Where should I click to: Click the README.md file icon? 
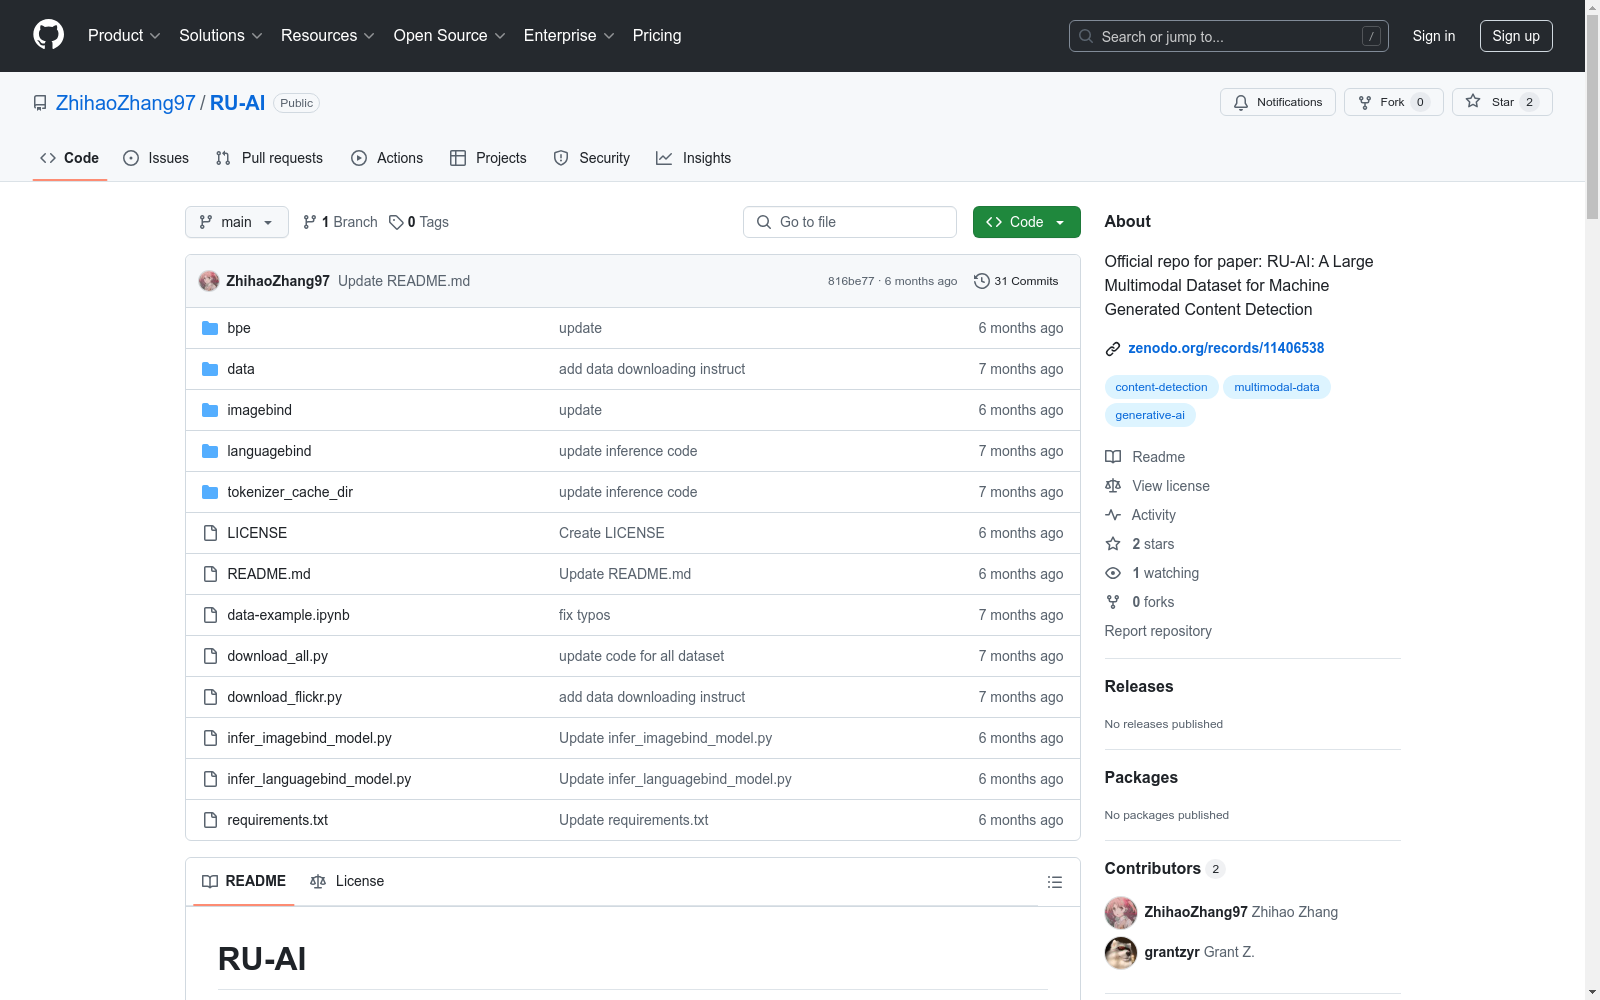pos(210,574)
